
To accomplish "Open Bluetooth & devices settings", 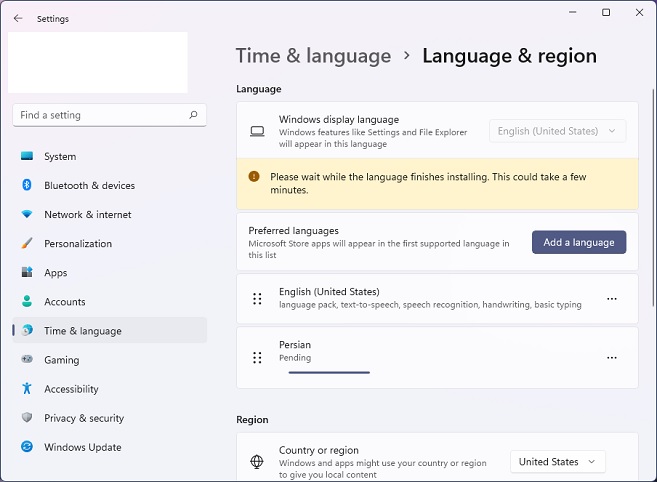I will coord(109,185).
